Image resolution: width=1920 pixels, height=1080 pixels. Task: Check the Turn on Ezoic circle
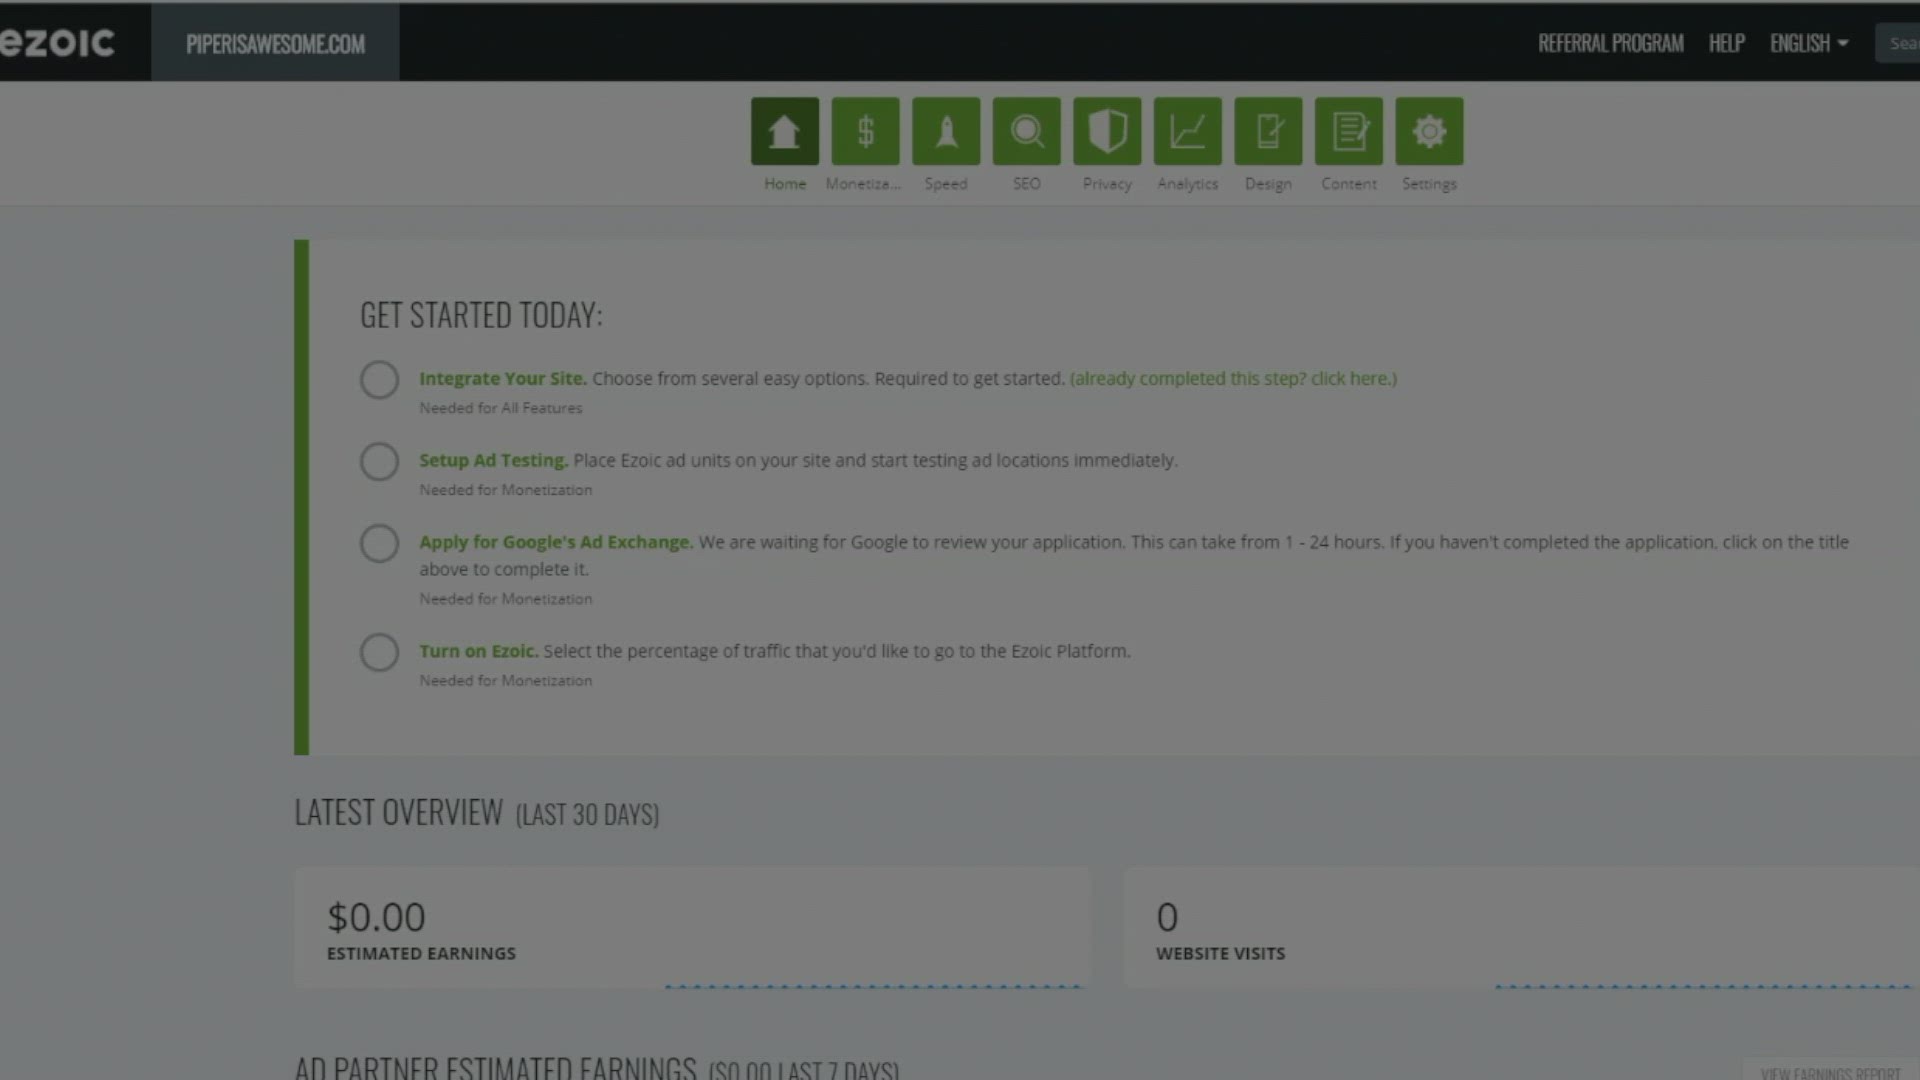tap(379, 652)
